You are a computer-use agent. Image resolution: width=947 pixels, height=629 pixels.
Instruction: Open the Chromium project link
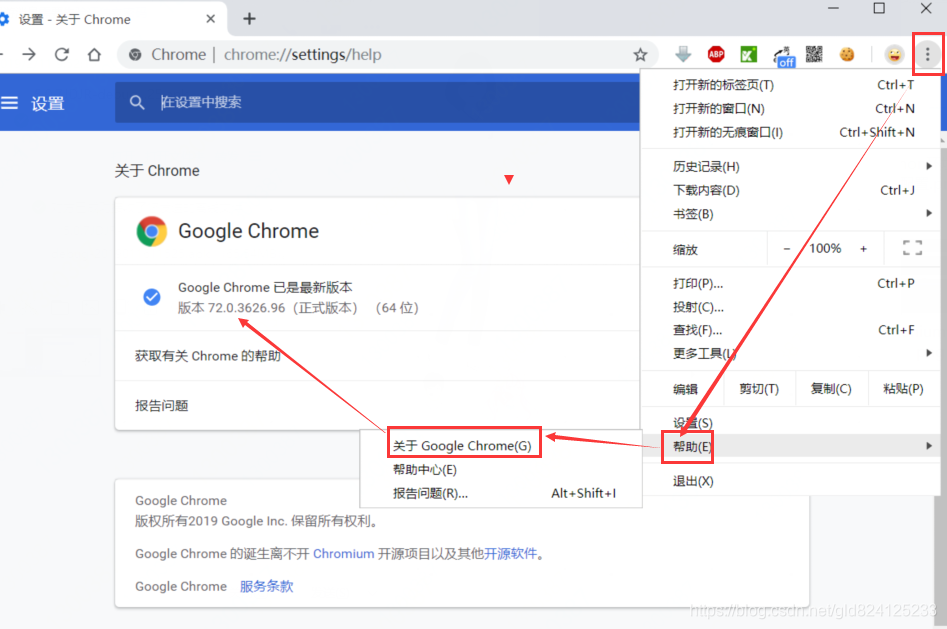(x=343, y=553)
